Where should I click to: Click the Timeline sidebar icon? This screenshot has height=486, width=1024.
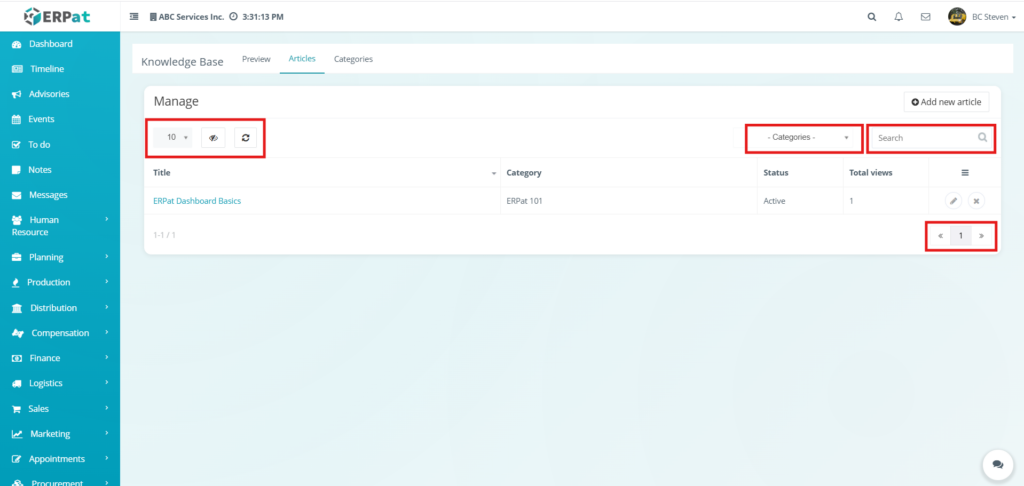18,69
